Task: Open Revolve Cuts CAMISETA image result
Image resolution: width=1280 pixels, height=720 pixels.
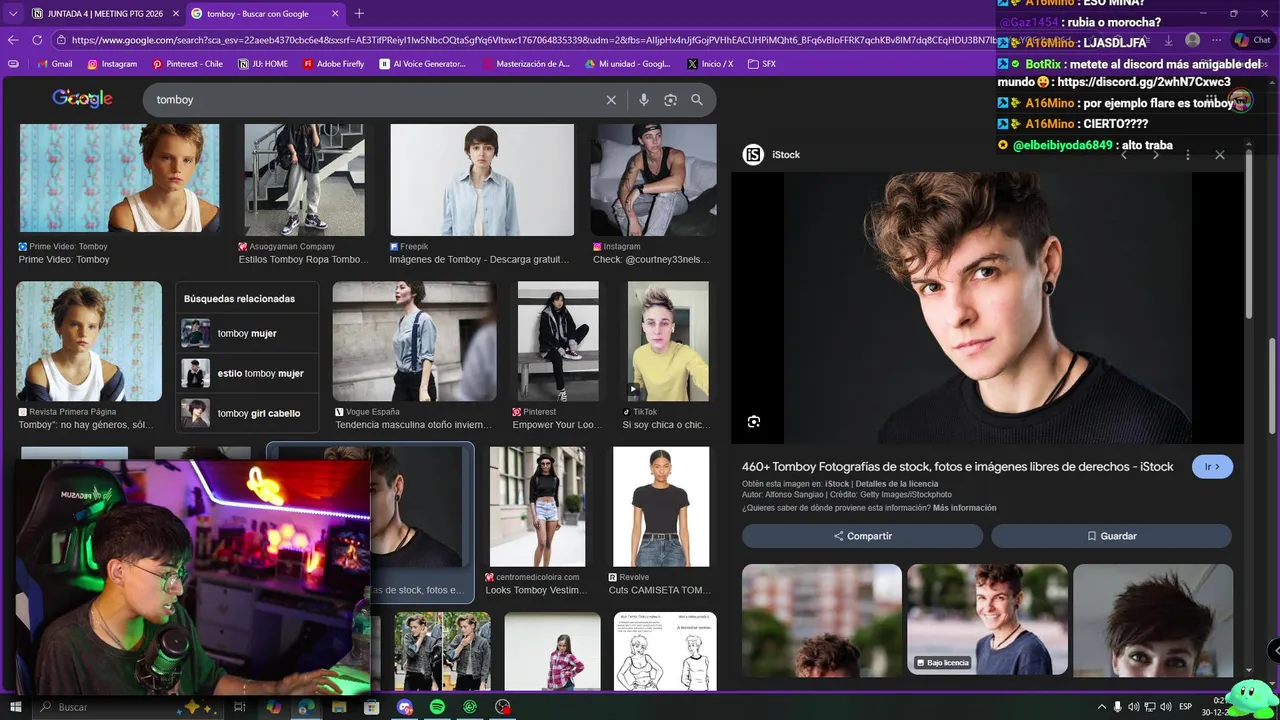Action: (661, 507)
